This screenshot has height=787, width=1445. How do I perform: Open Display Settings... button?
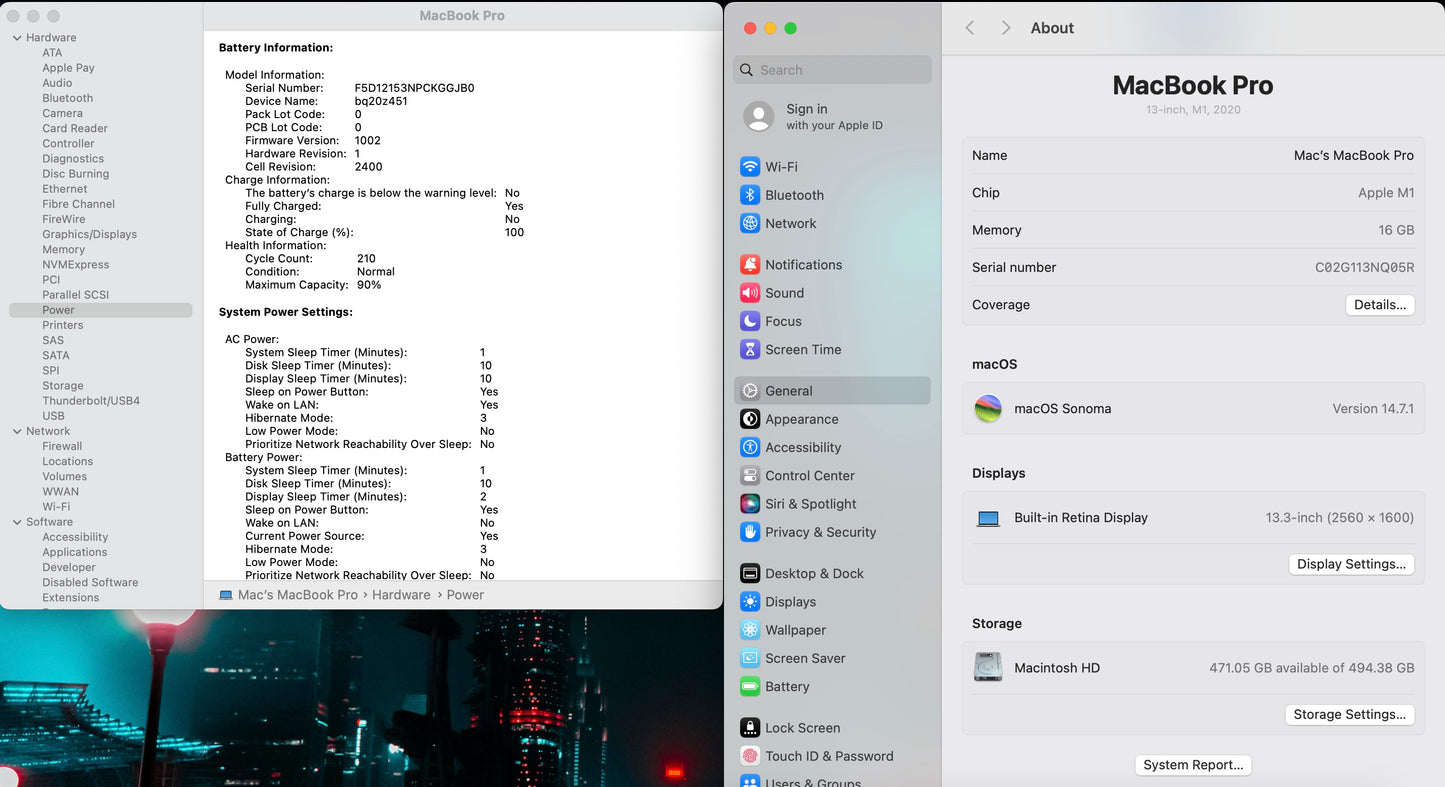[1351, 564]
